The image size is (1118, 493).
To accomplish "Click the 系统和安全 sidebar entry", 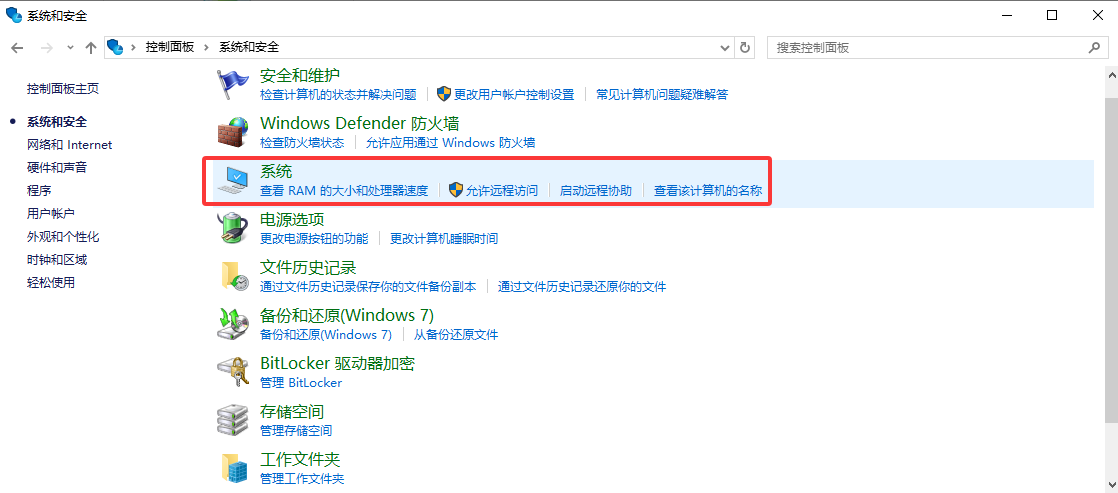I will tap(57, 122).
